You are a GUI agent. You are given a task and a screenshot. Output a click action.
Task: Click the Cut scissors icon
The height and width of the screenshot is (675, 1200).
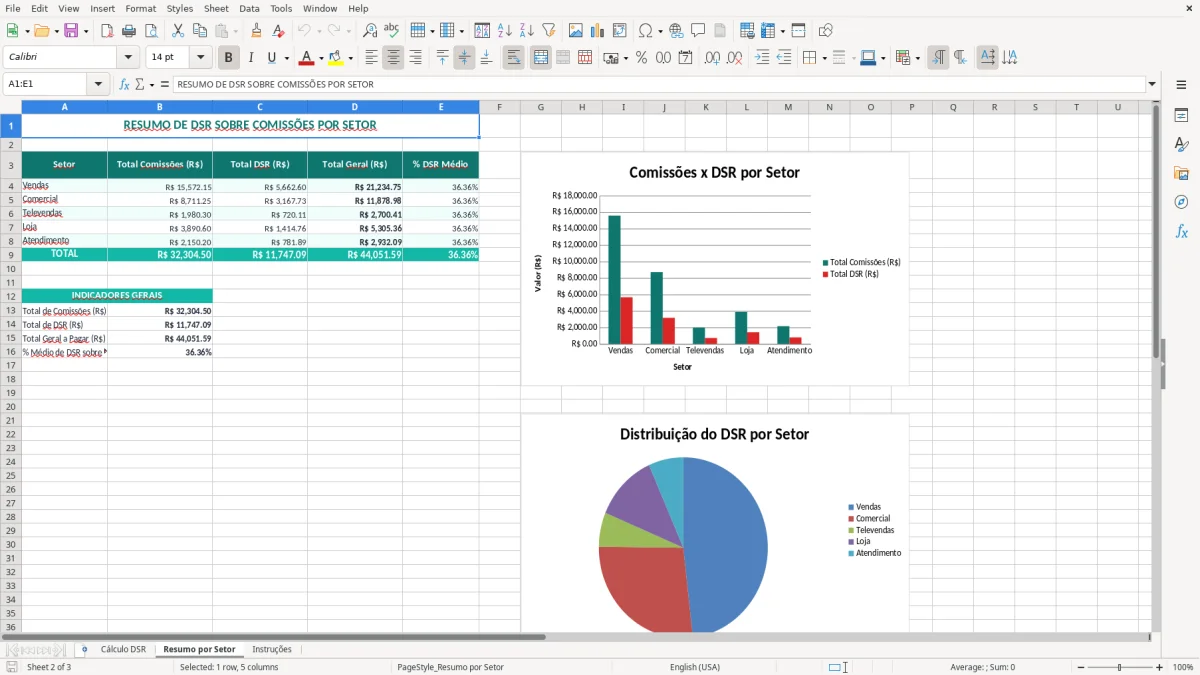178,31
